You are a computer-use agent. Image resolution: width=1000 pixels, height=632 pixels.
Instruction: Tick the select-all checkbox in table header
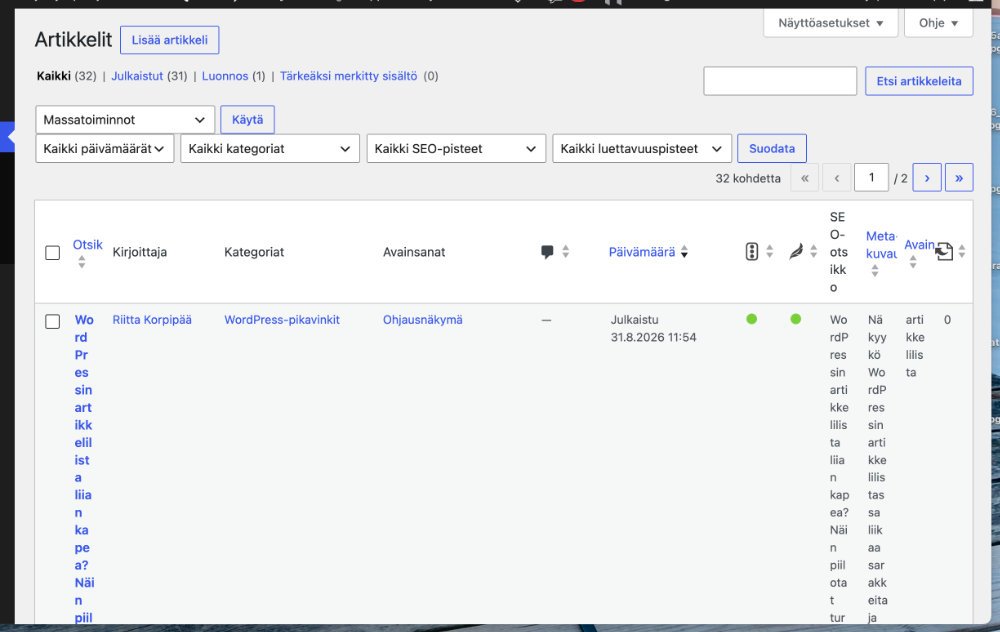(x=53, y=253)
